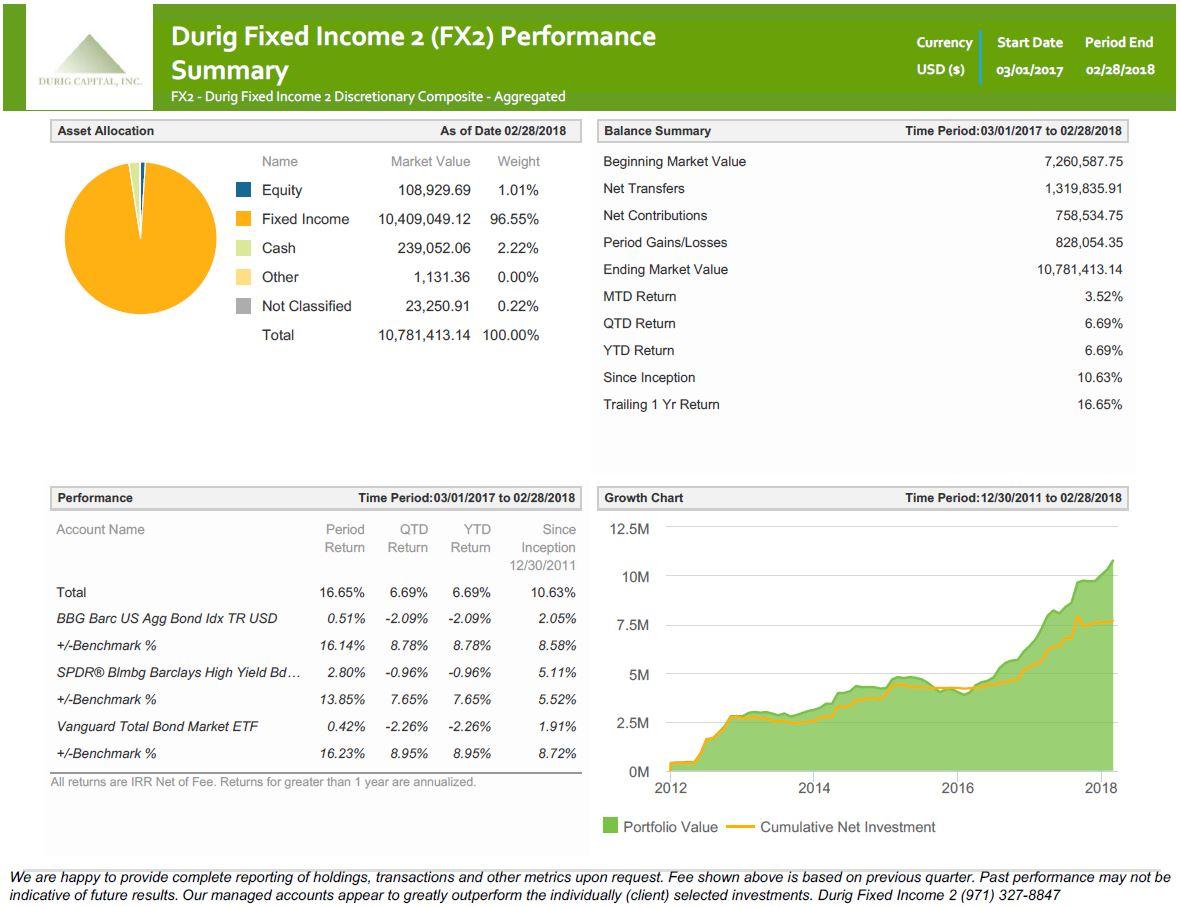Click the benchmark difference 16.14%
Screen dimensions: 1180x907
(x=342, y=646)
